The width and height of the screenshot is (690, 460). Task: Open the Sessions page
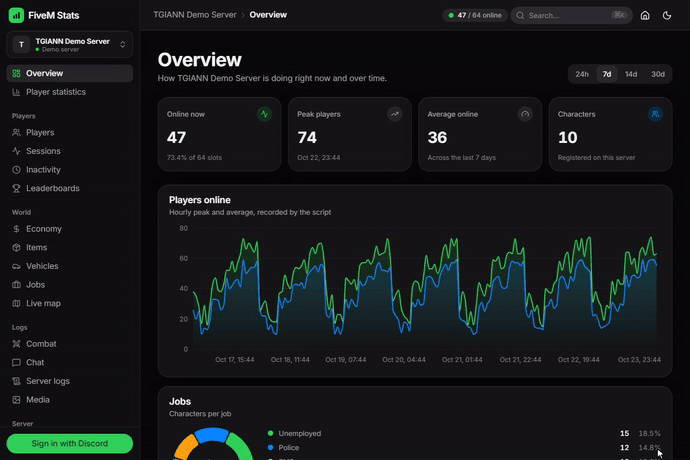pos(70,151)
